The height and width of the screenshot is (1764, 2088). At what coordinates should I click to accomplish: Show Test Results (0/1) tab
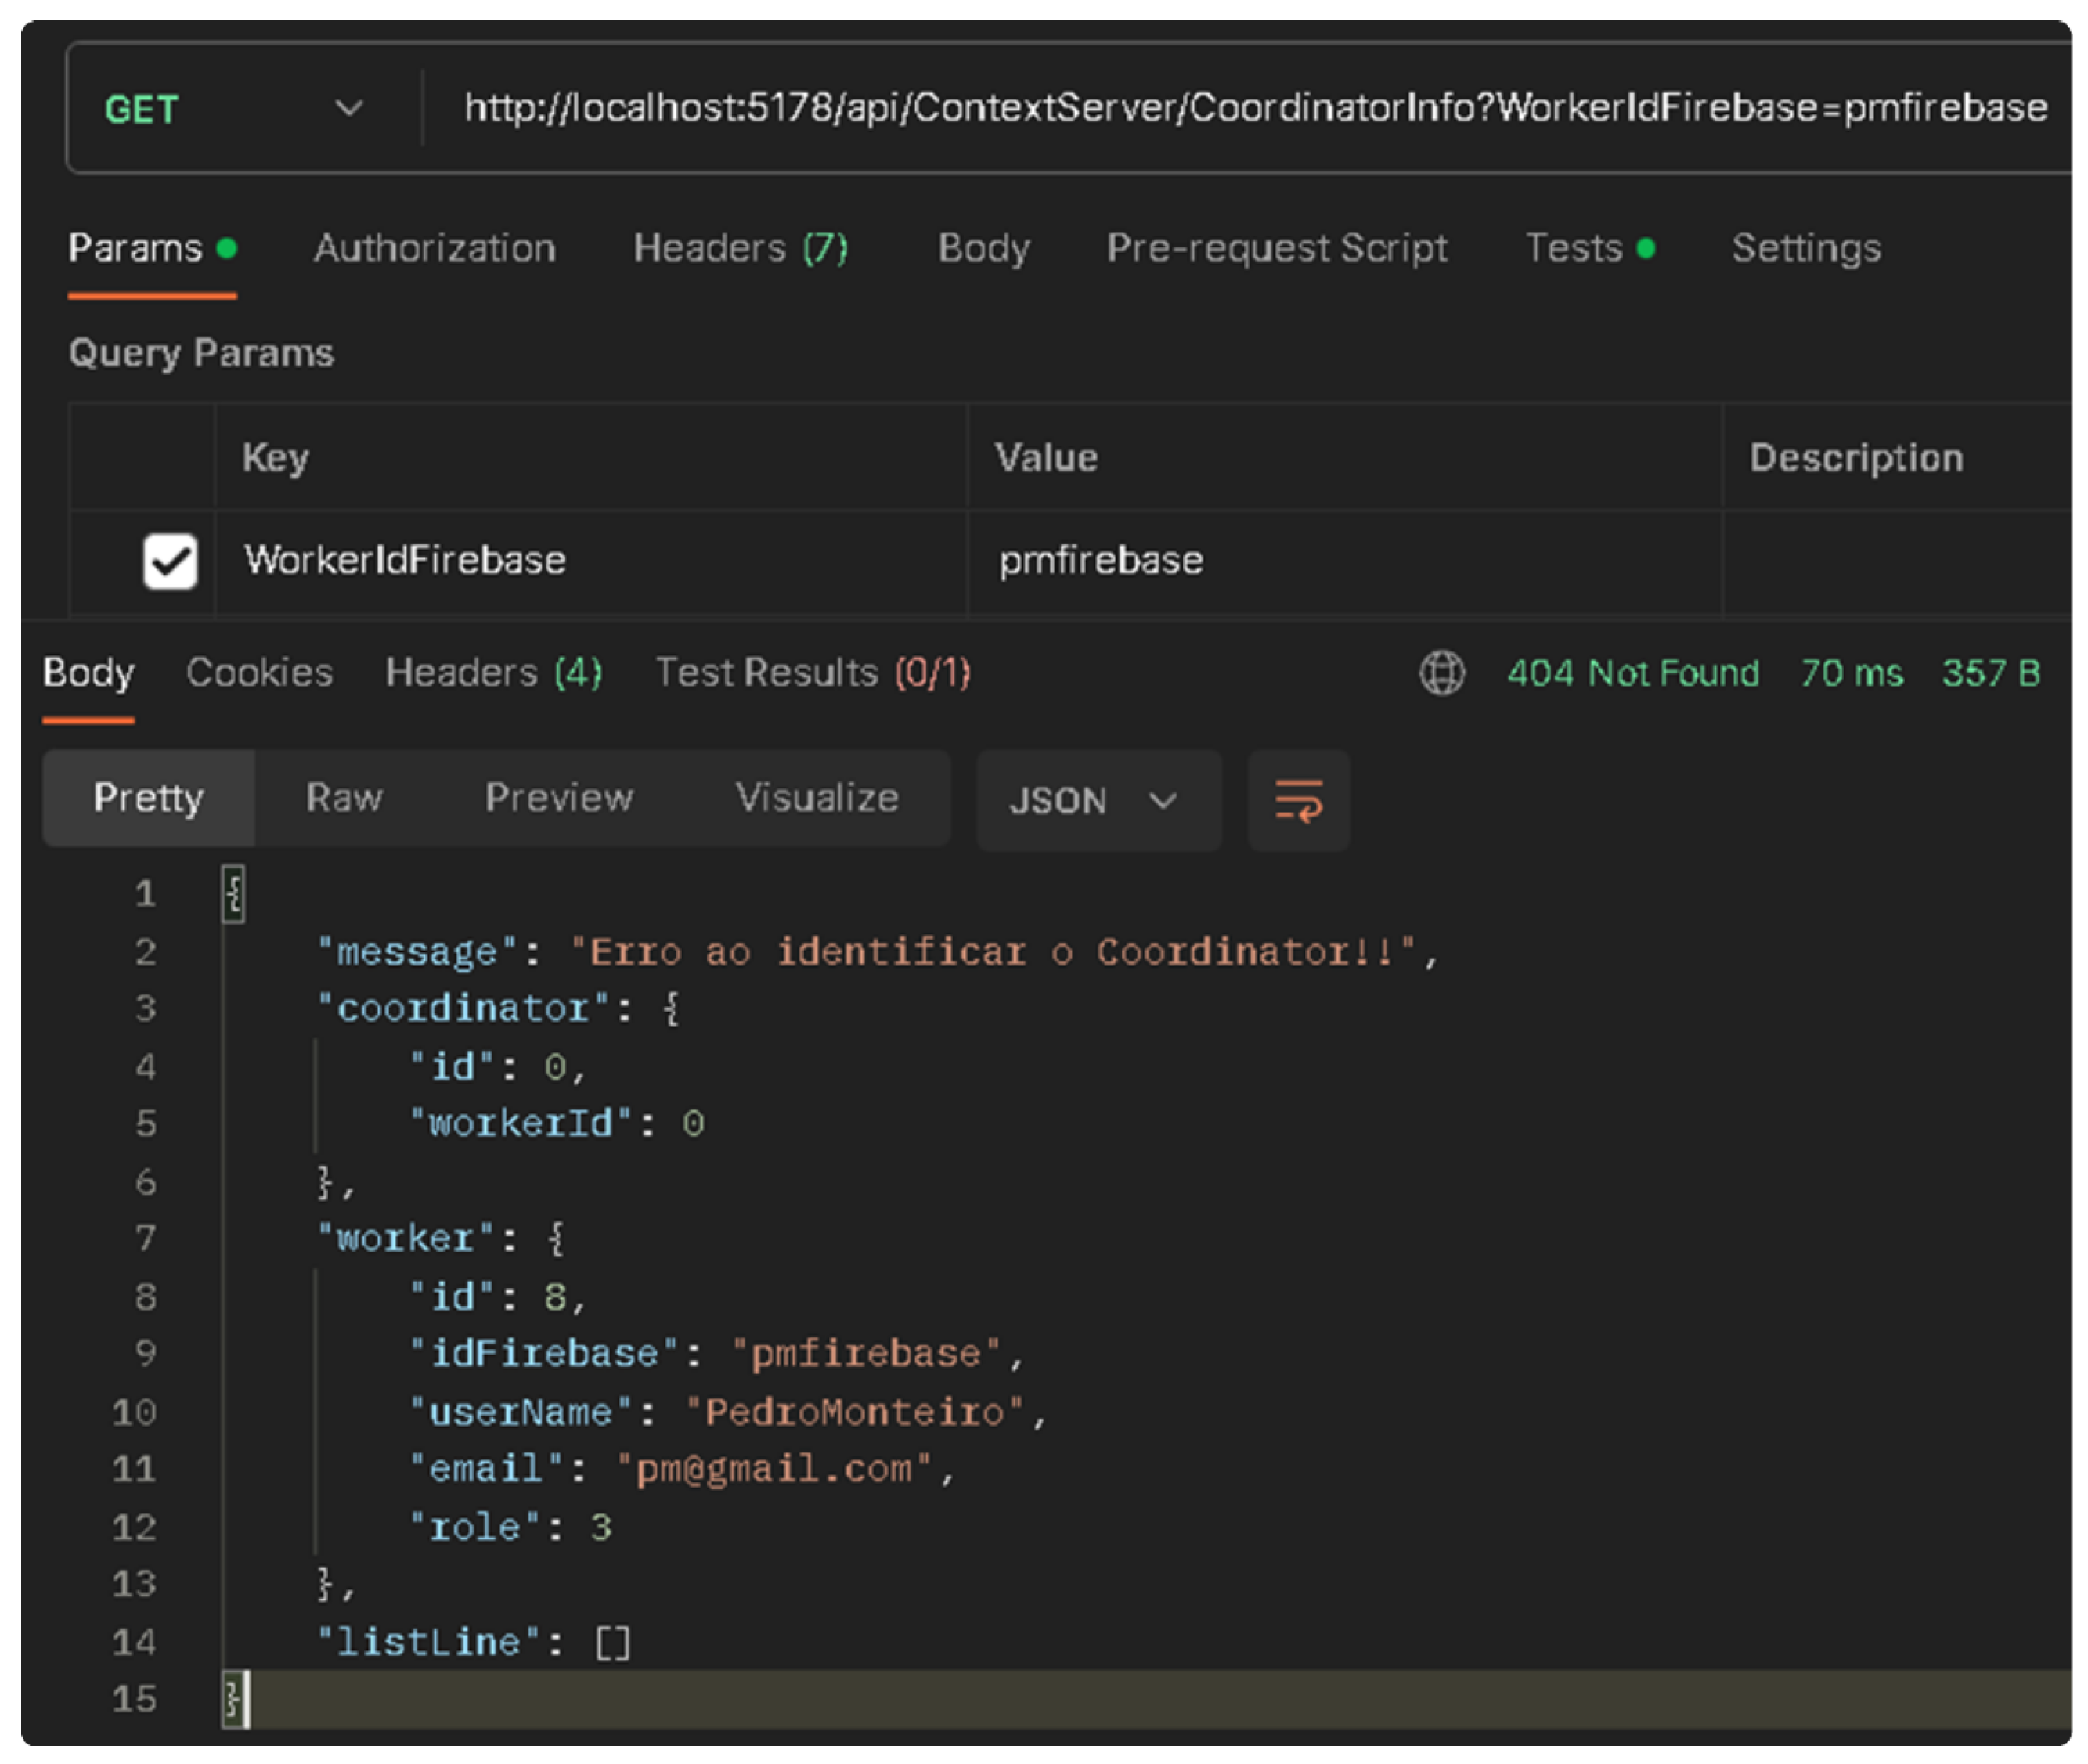pyautogui.click(x=812, y=673)
